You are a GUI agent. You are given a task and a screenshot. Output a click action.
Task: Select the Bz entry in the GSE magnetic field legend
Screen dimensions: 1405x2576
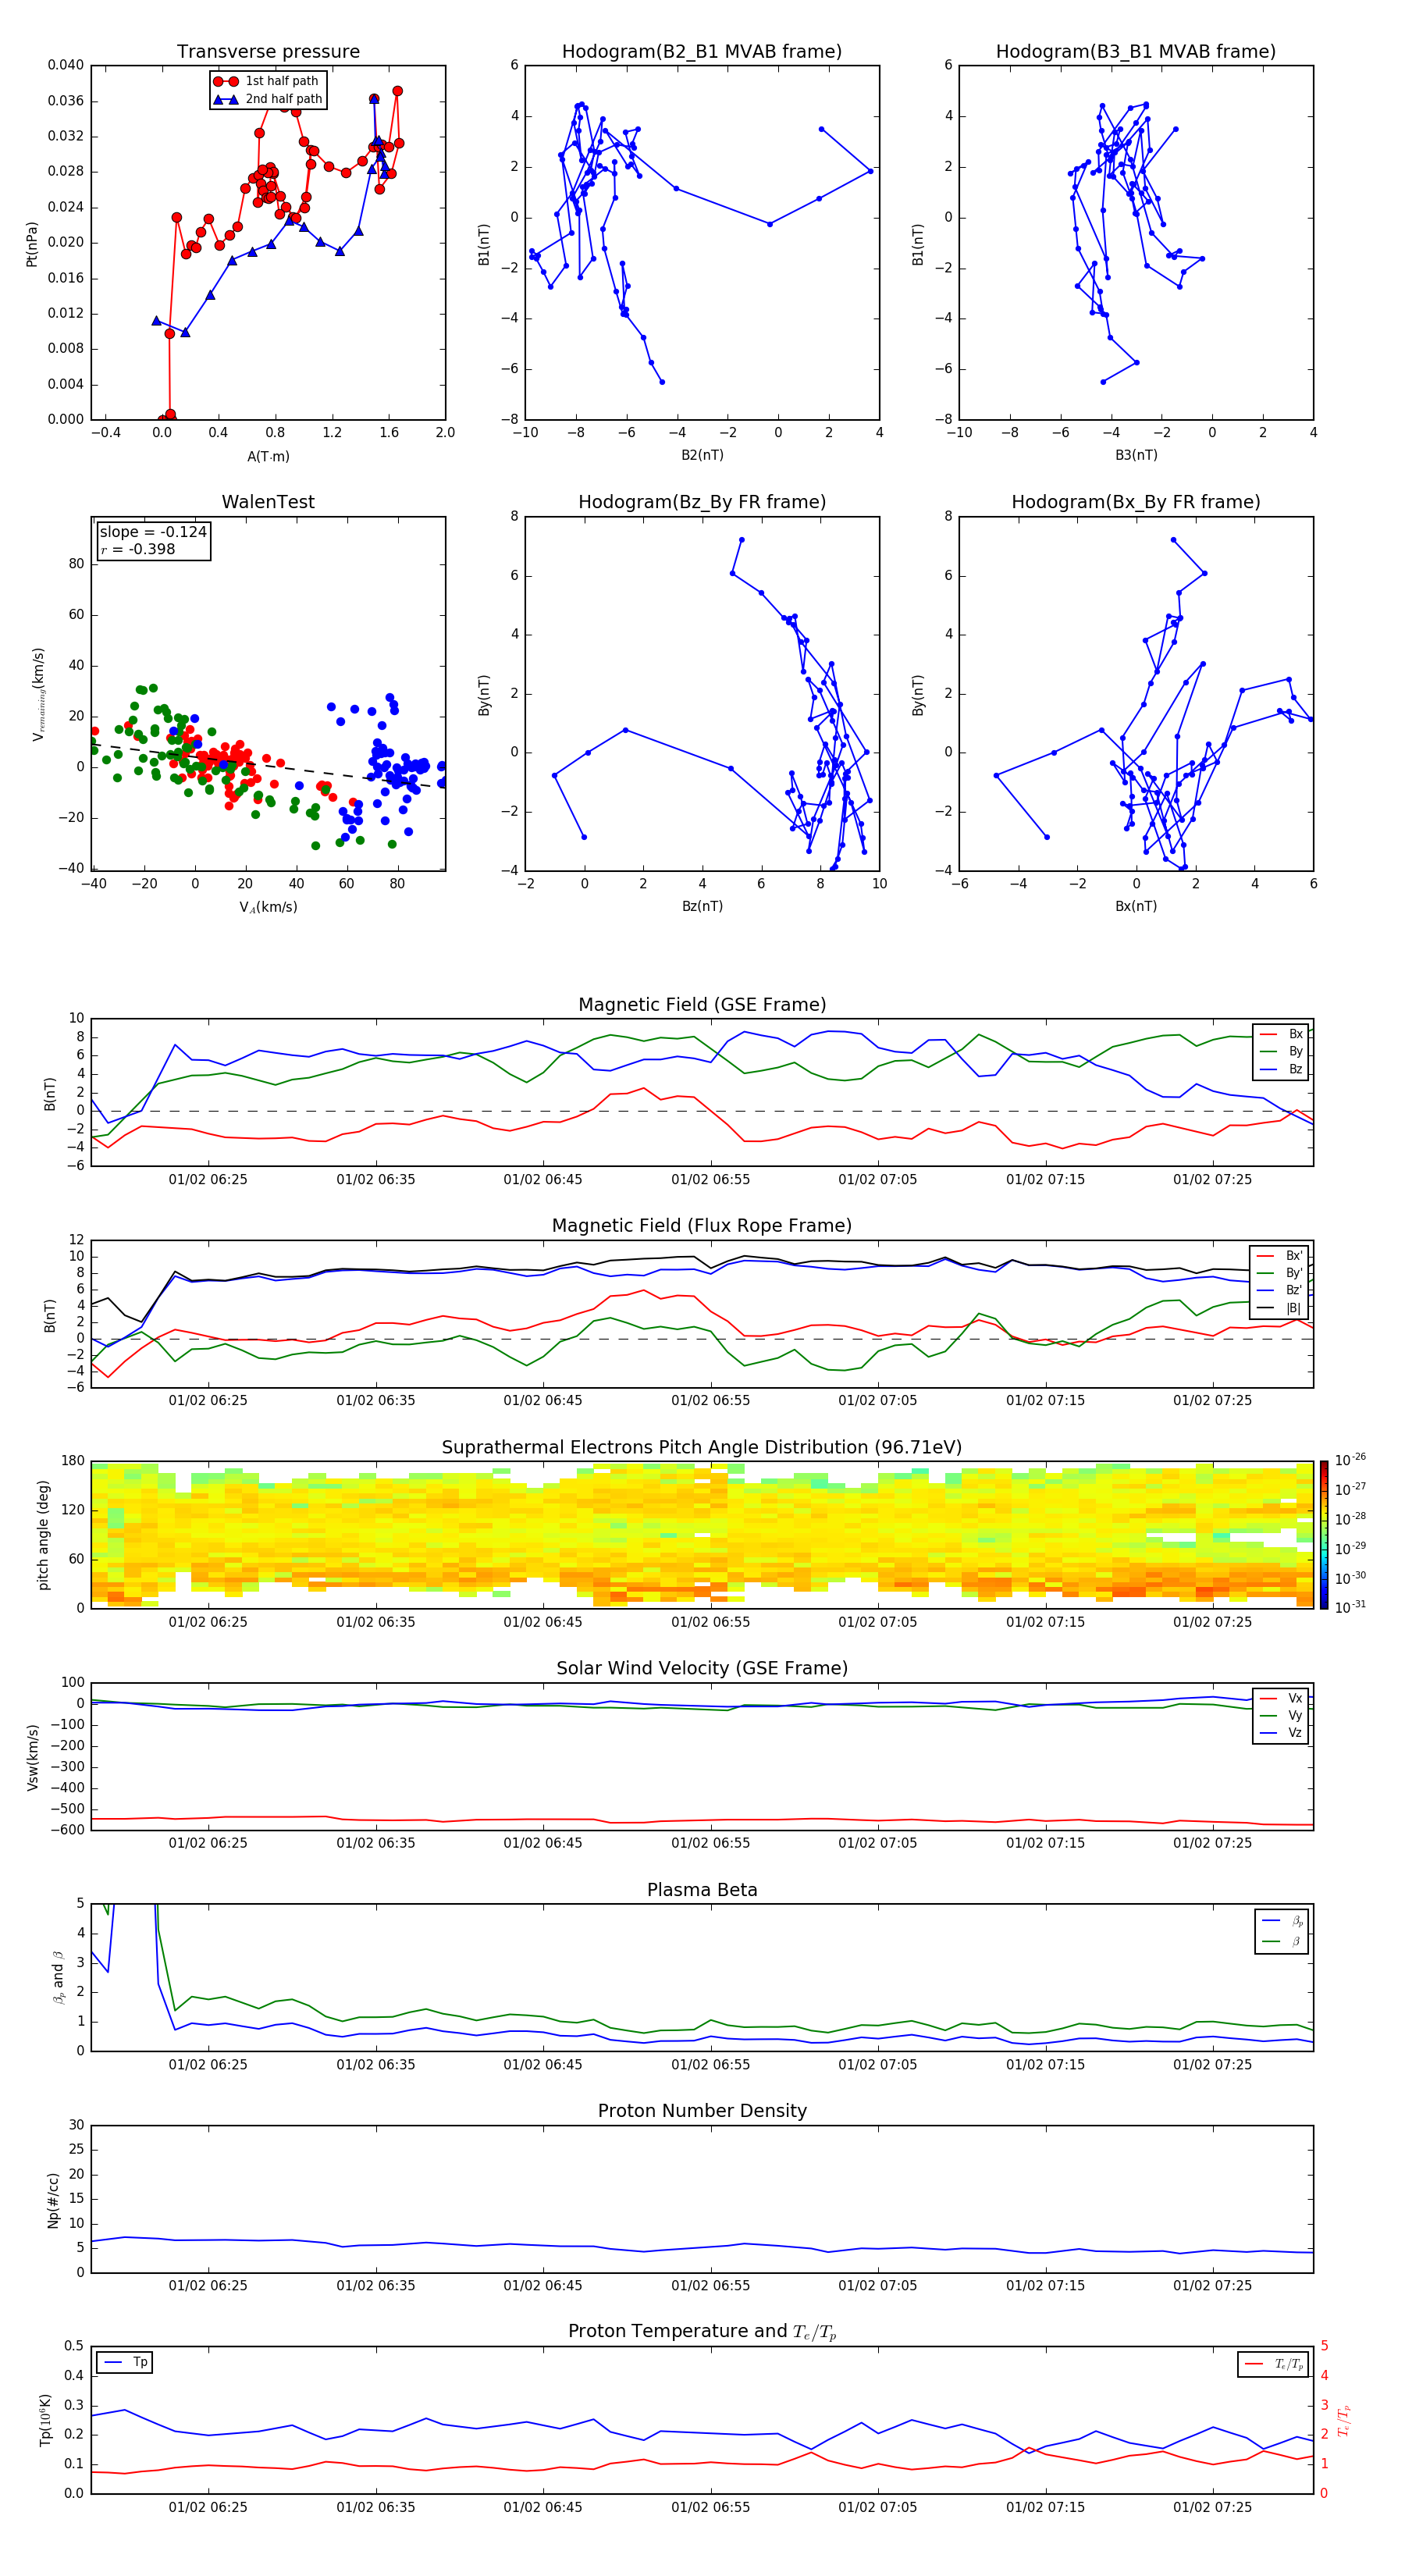coord(1281,1069)
